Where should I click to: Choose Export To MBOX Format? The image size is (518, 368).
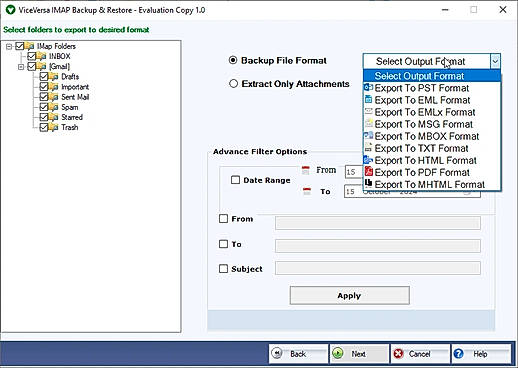432,136
